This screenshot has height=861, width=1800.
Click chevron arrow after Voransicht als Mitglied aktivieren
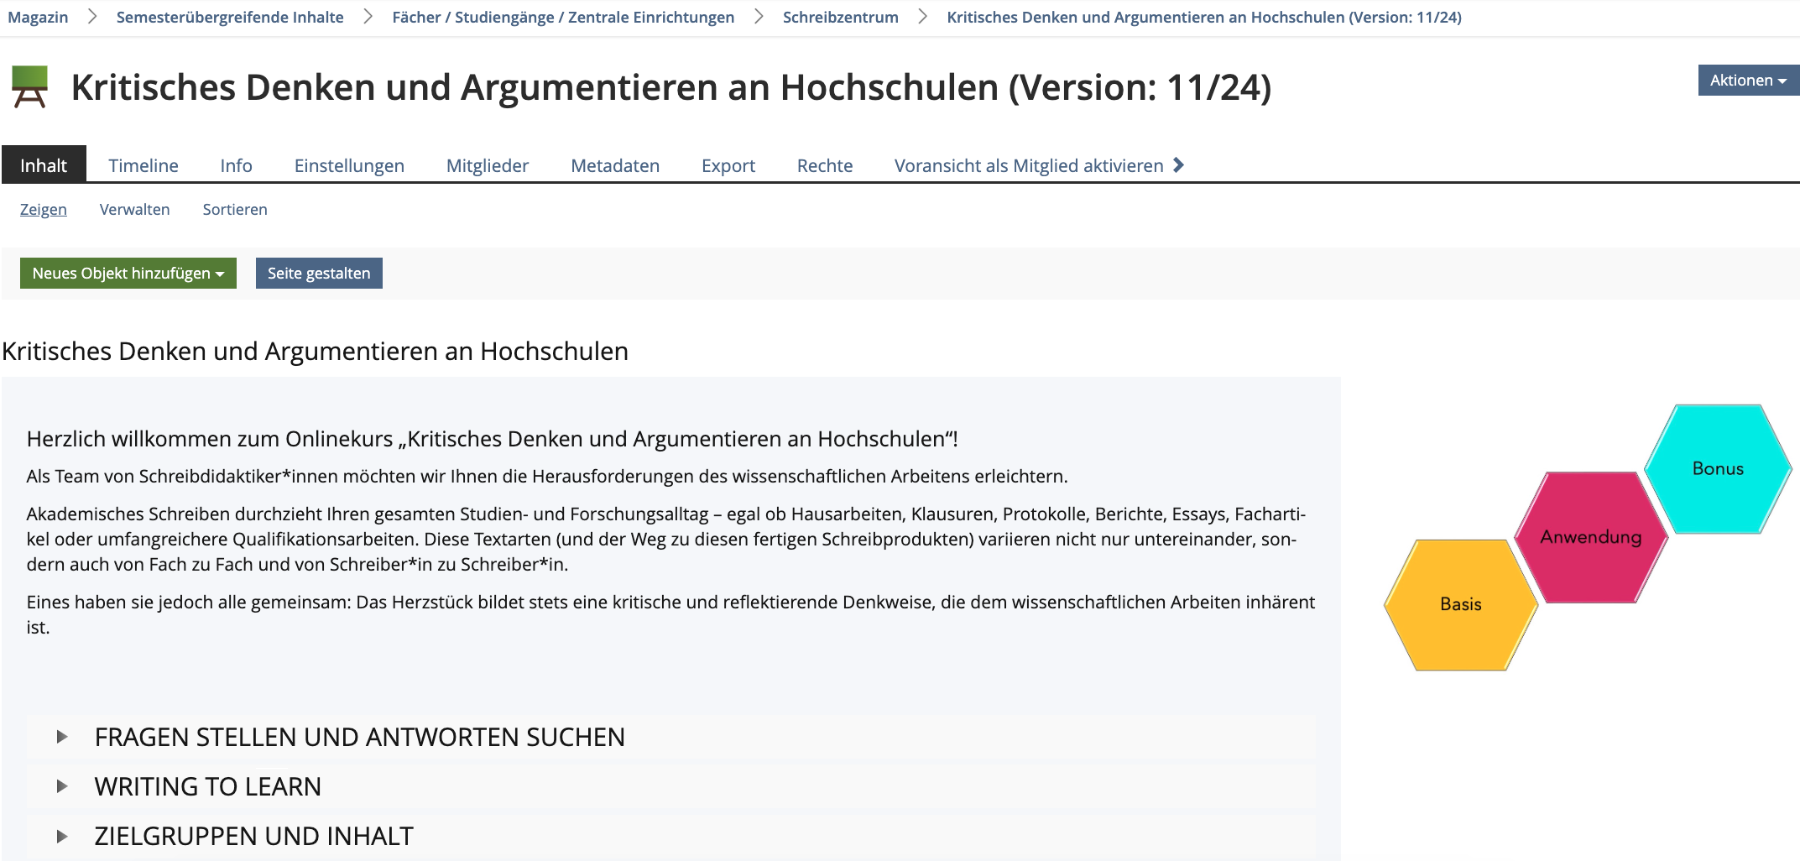(1178, 165)
